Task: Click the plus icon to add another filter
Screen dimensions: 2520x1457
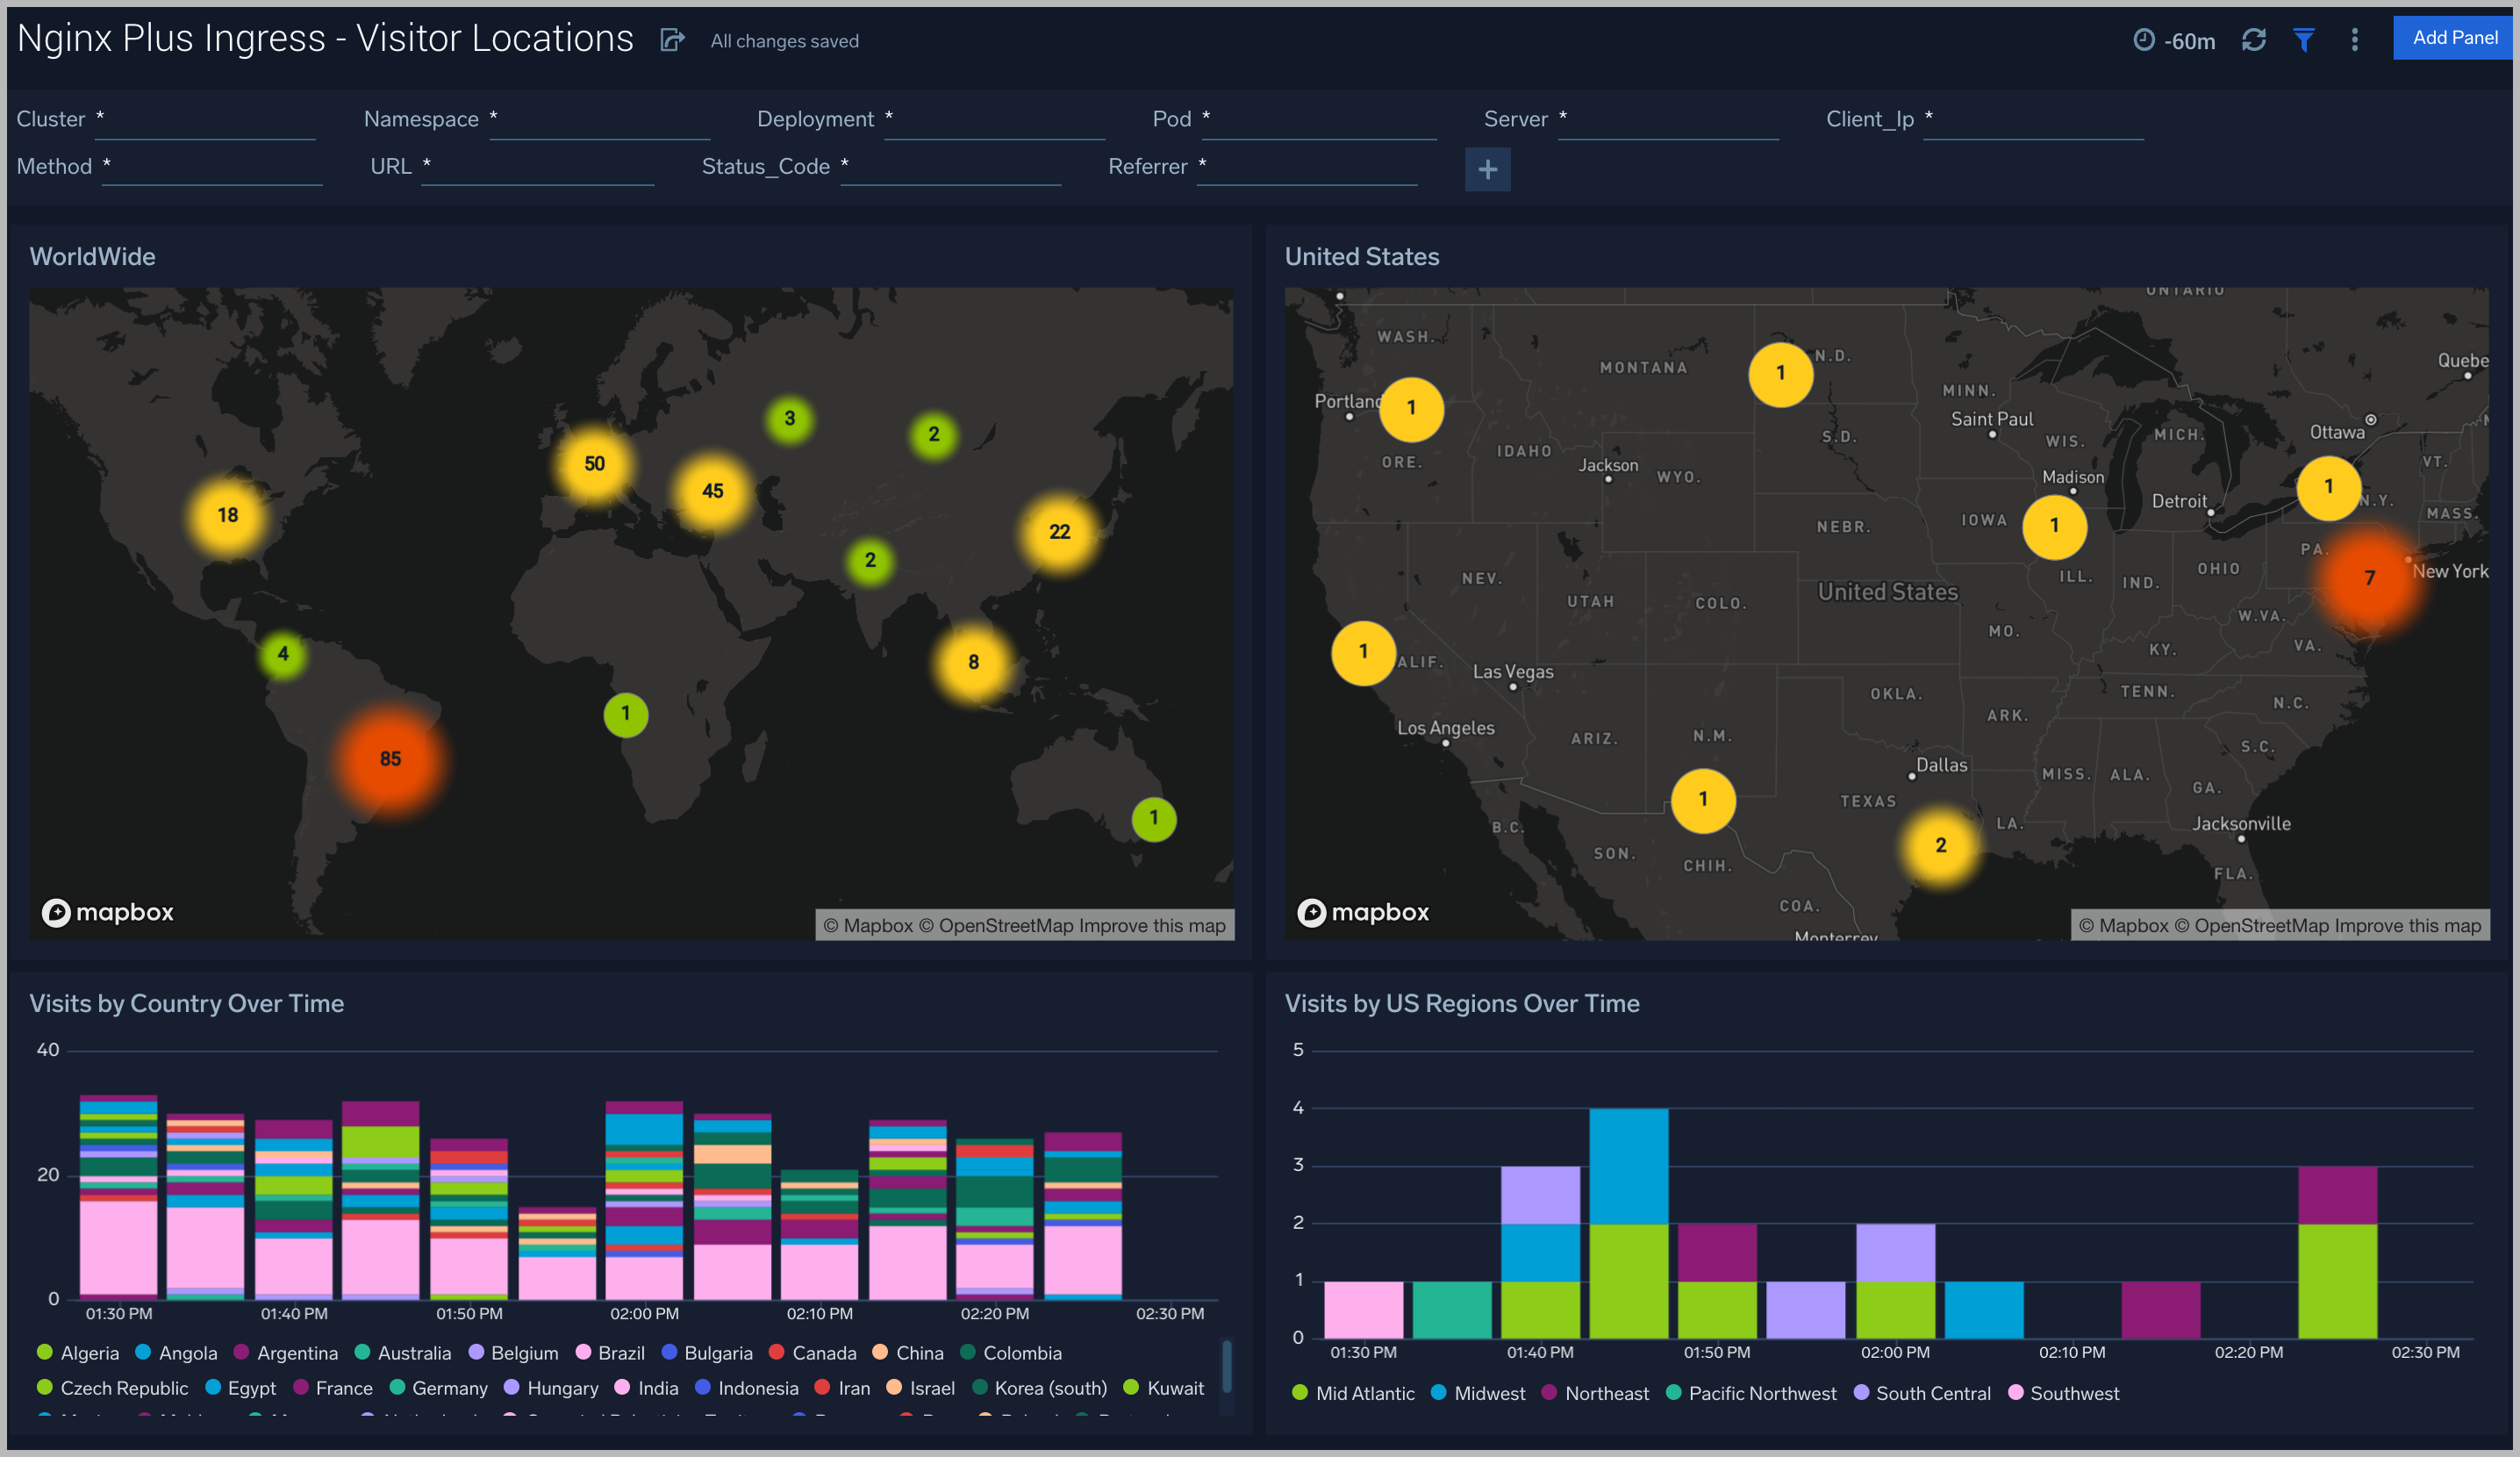Action: [1487, 169]
